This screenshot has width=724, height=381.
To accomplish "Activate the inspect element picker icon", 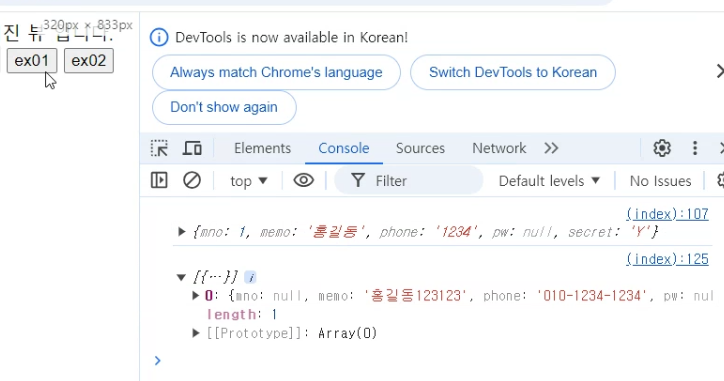I will (159, 148).
